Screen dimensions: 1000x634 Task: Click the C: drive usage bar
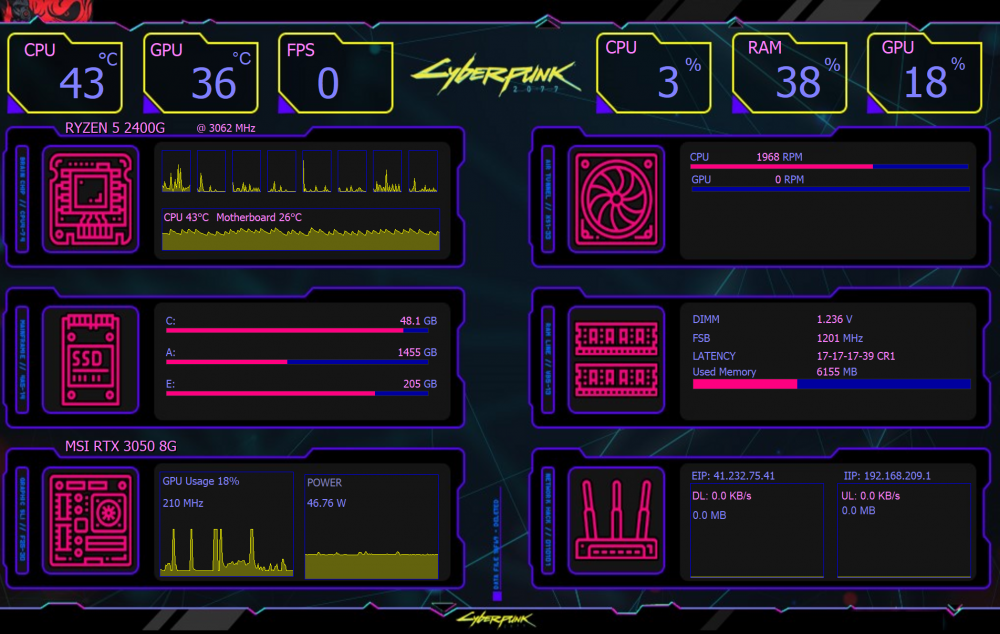pos(301,329)
